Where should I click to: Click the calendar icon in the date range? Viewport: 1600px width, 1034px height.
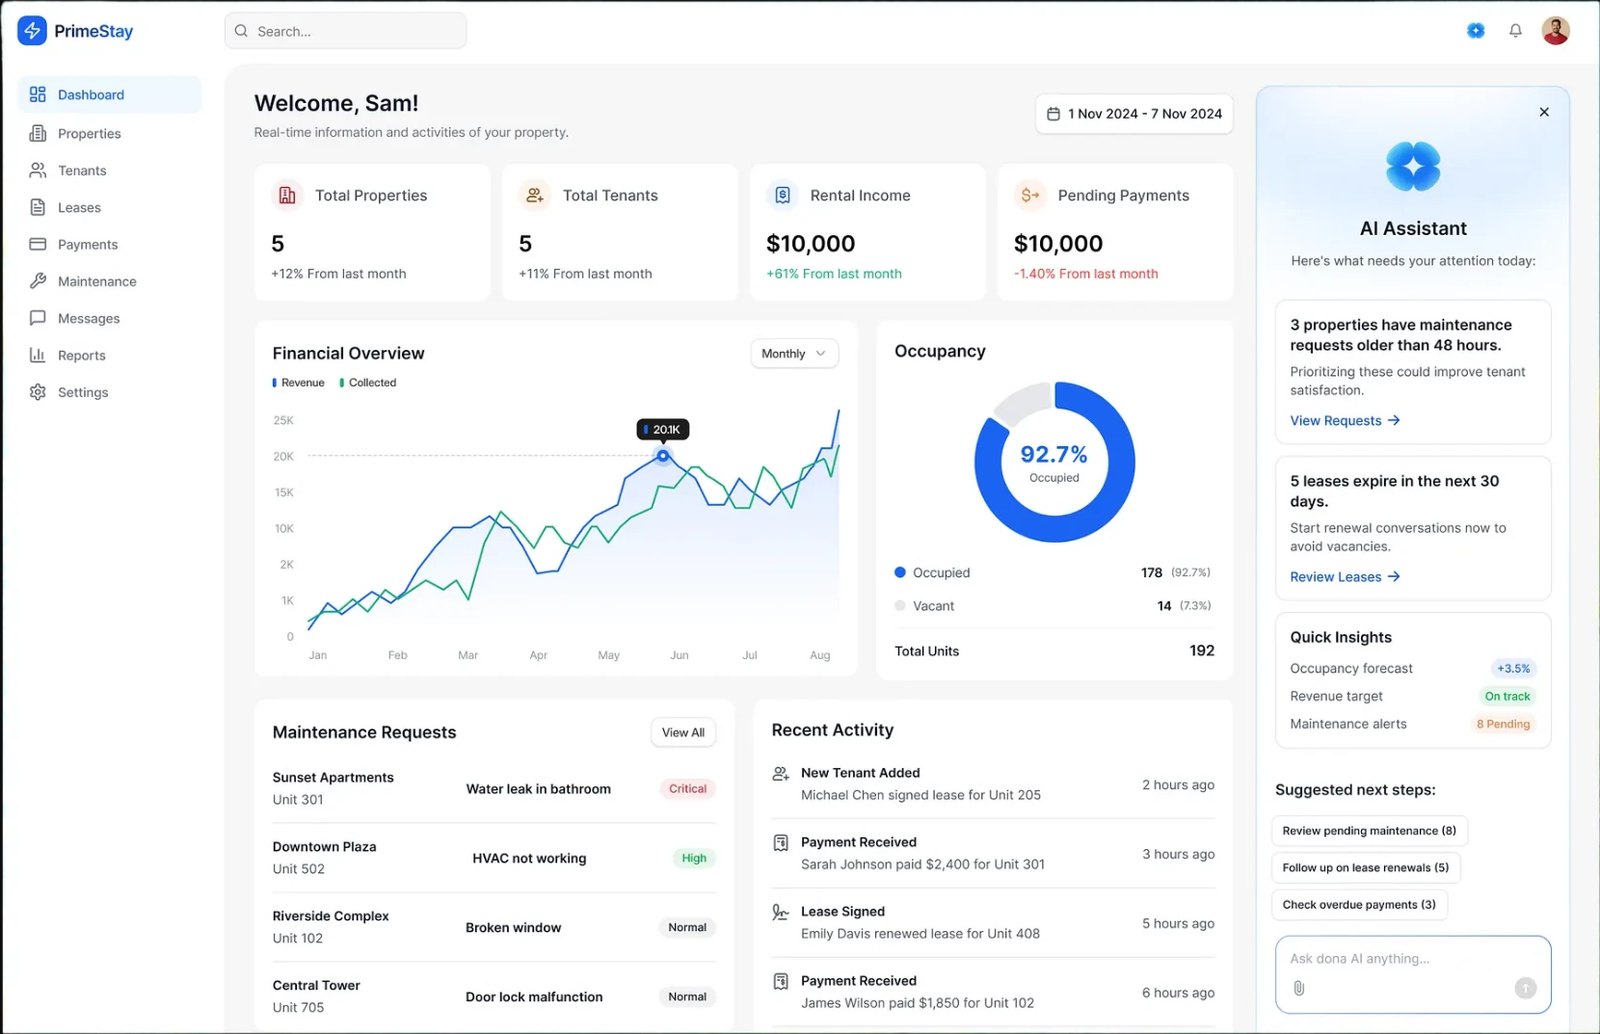tap(1053, 114)
